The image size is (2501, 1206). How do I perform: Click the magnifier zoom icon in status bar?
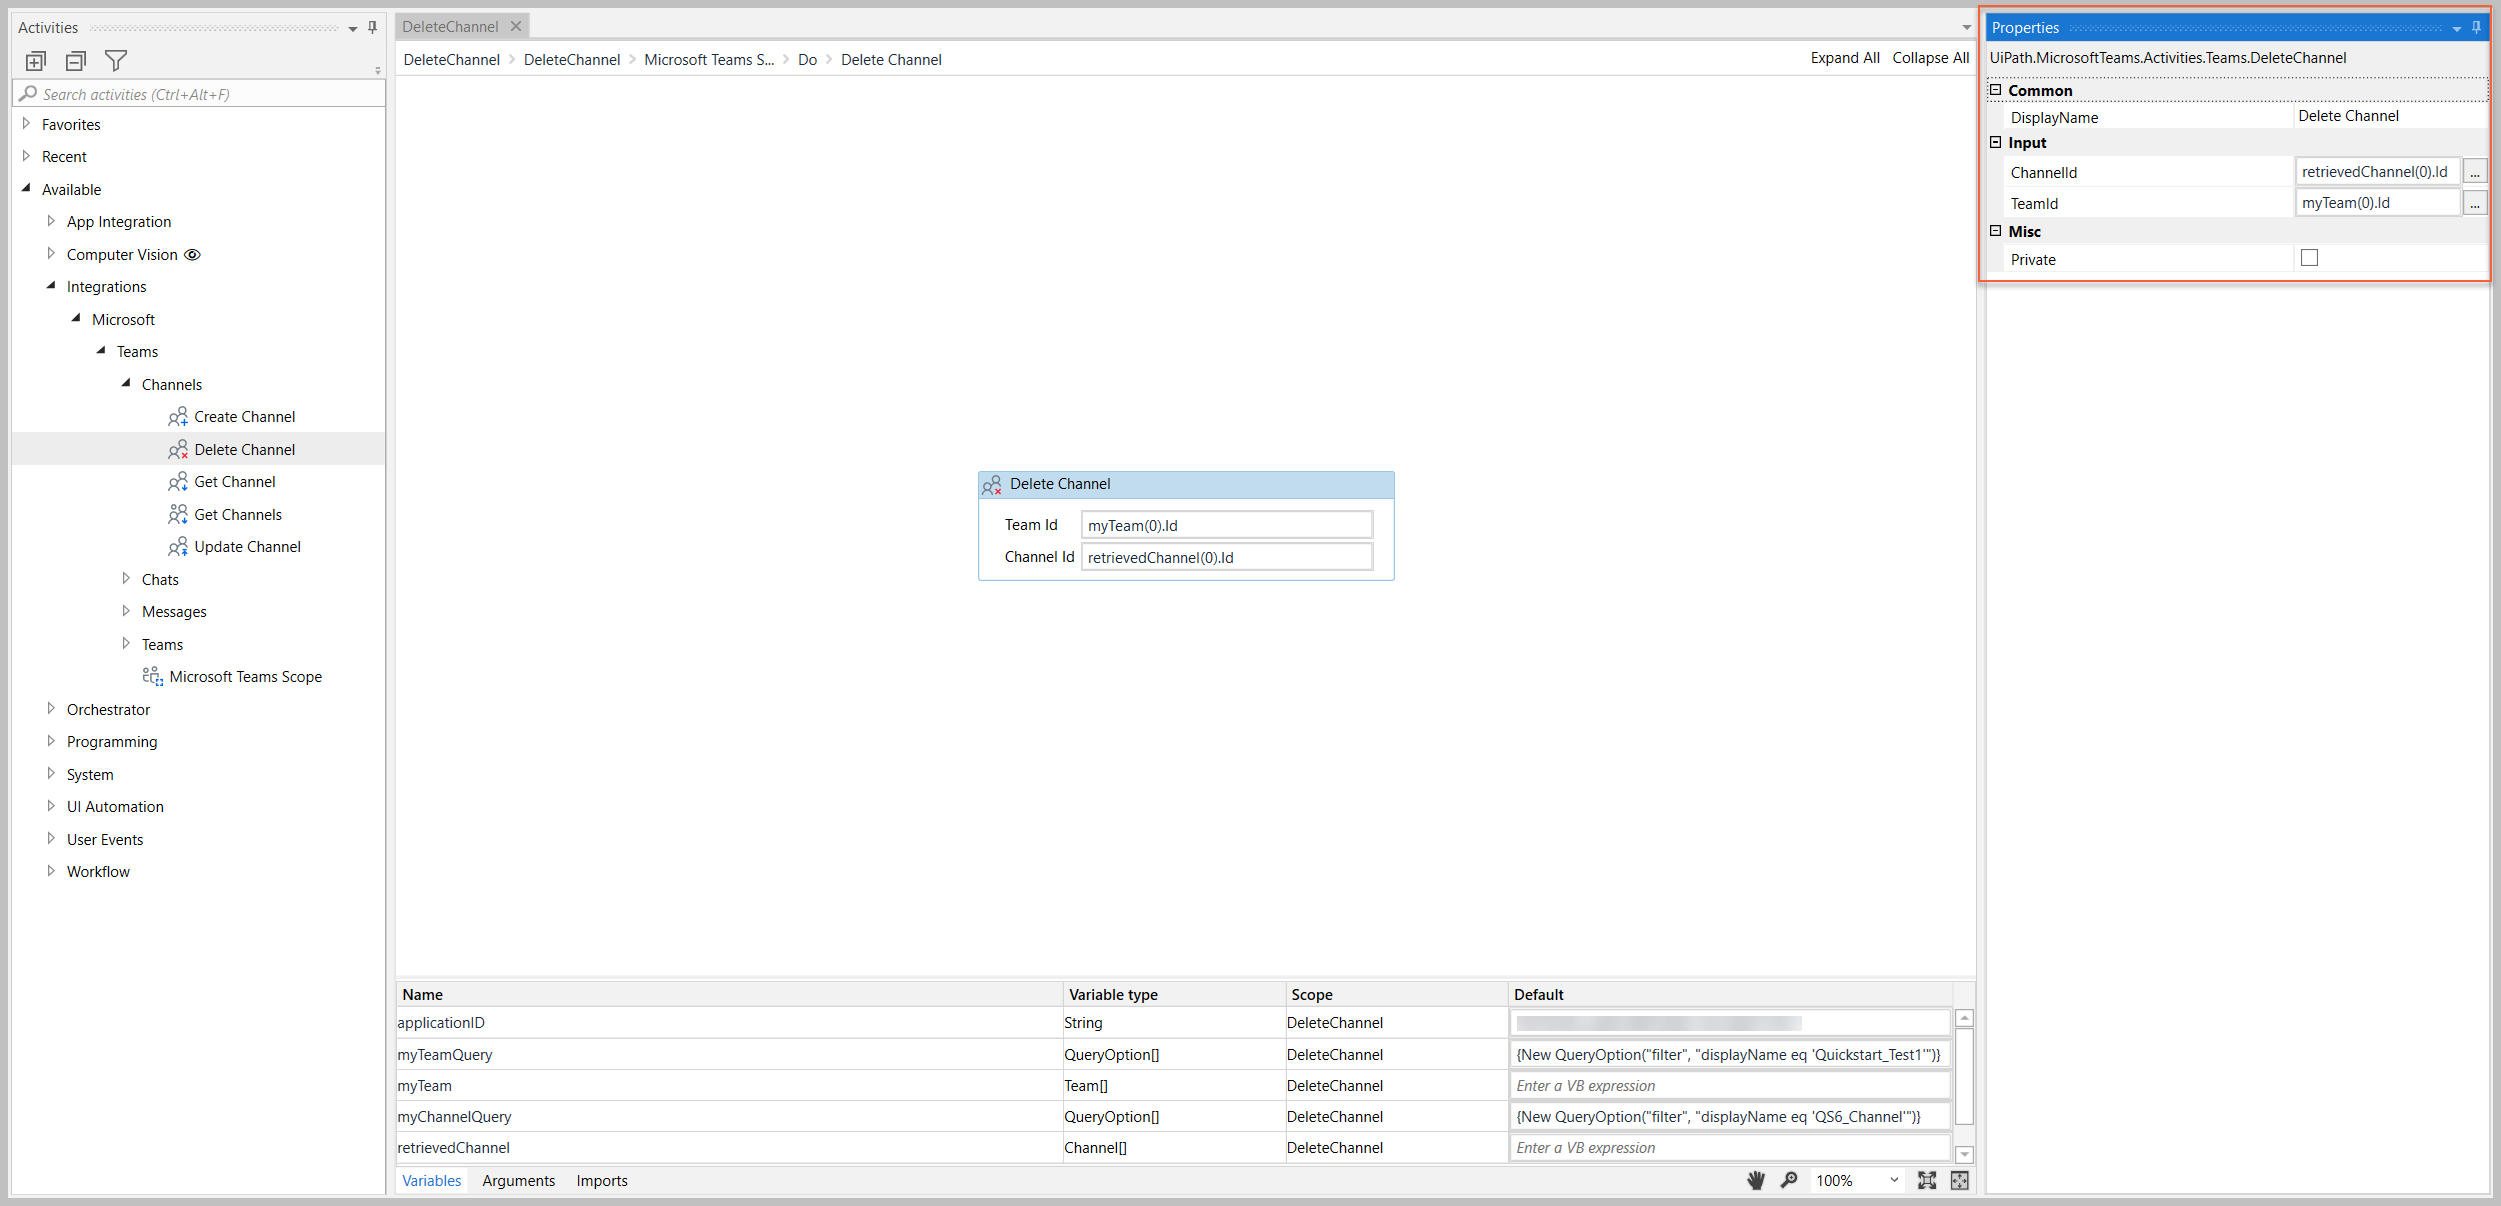coord(1789,1180)
